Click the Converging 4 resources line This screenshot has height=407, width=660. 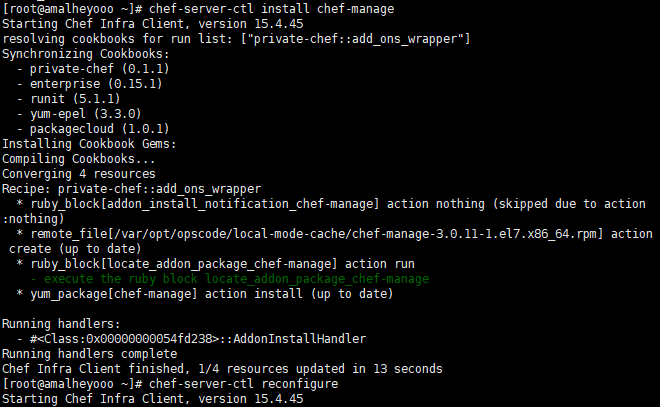pos(79,174)
